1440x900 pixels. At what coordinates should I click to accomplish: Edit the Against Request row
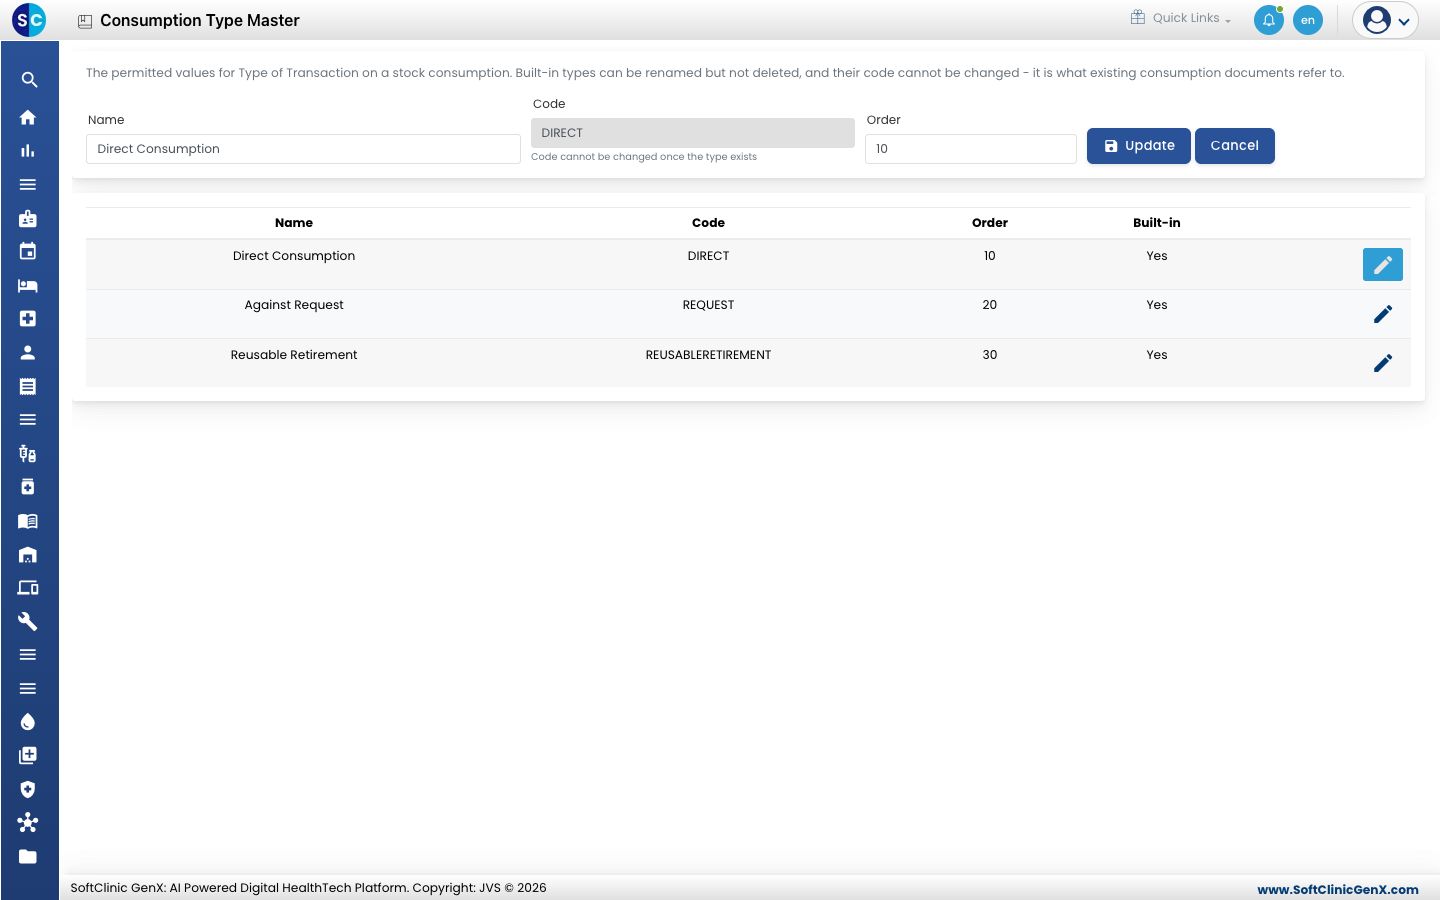click(1383, 314)
